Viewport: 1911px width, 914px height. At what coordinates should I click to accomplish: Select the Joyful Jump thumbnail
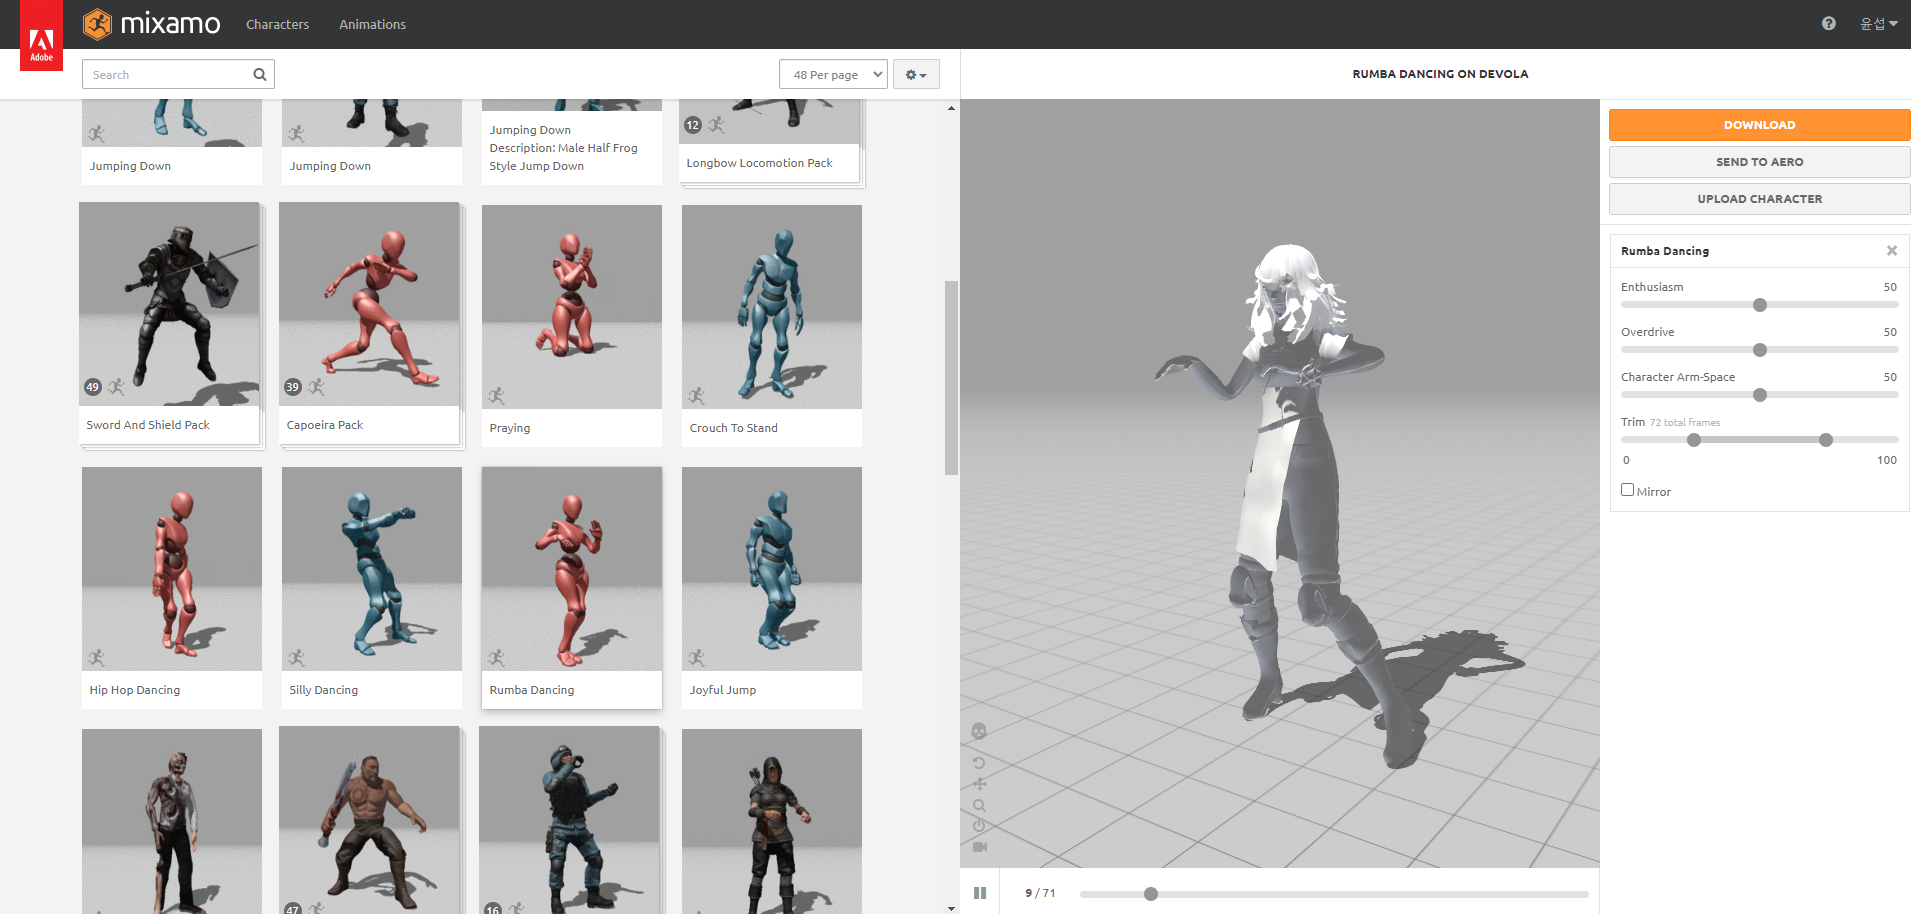coord(772,568)
